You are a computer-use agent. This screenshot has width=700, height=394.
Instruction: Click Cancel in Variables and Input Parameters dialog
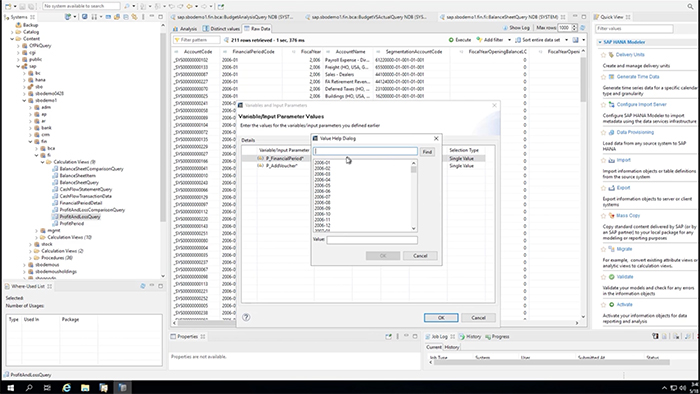[478, 318]
